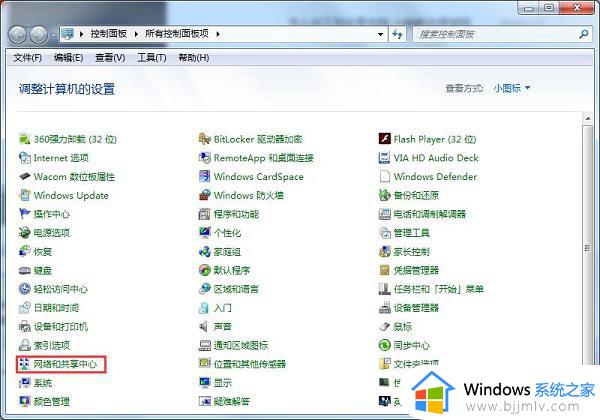
Task: Open the 声音 link
Action: pos(222,327)
